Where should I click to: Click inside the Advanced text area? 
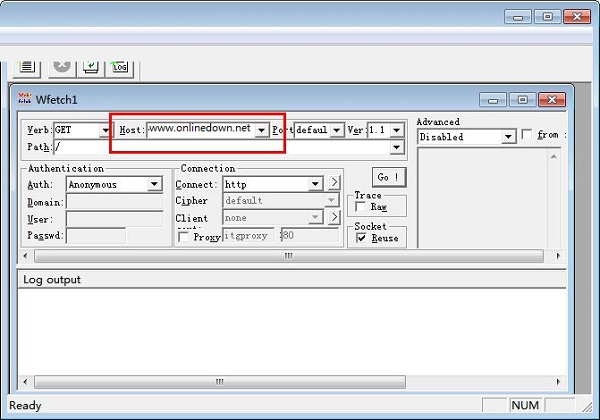click(x=482, y=198)
